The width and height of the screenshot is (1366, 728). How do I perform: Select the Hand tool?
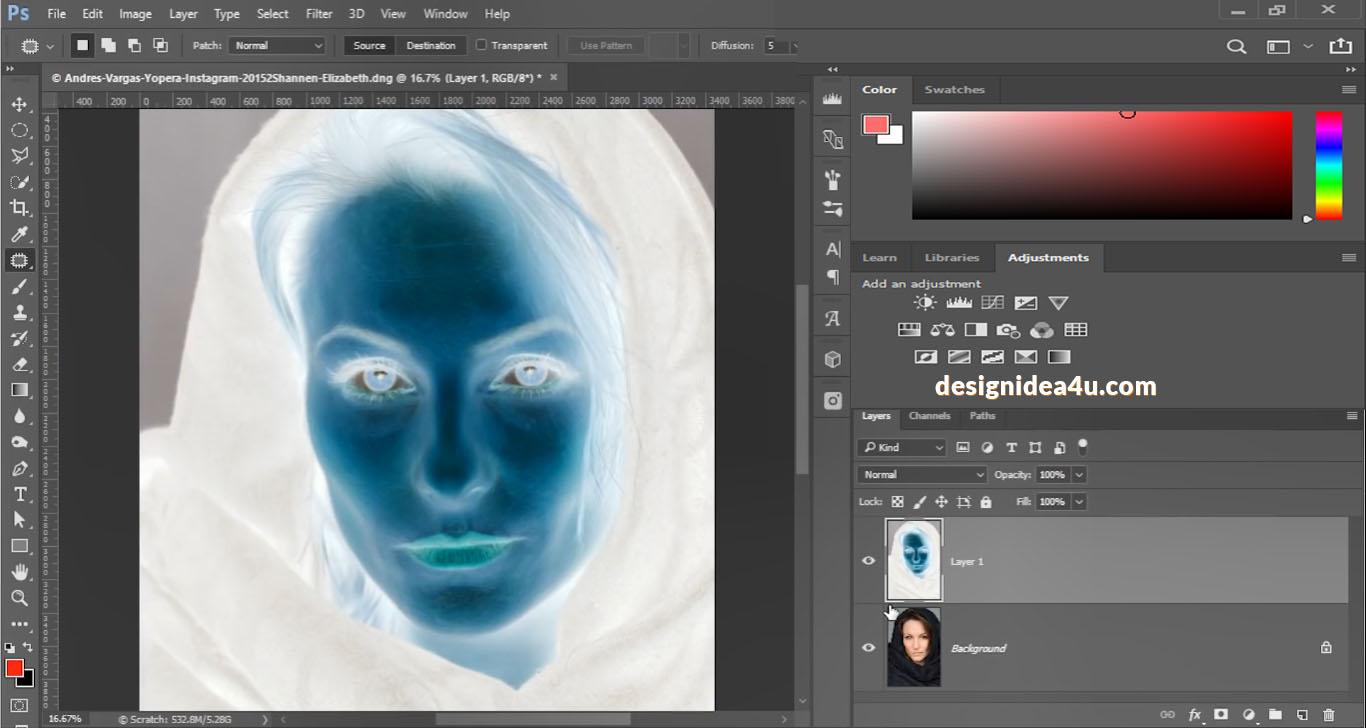coord(19,572)
